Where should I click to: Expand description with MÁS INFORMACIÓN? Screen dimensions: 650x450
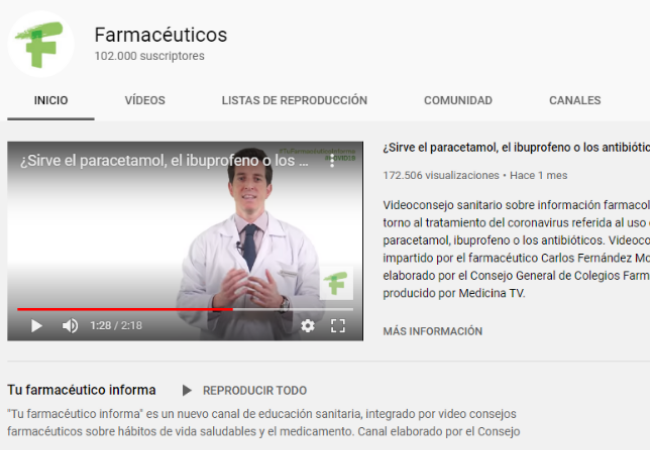tap(433, 331)
